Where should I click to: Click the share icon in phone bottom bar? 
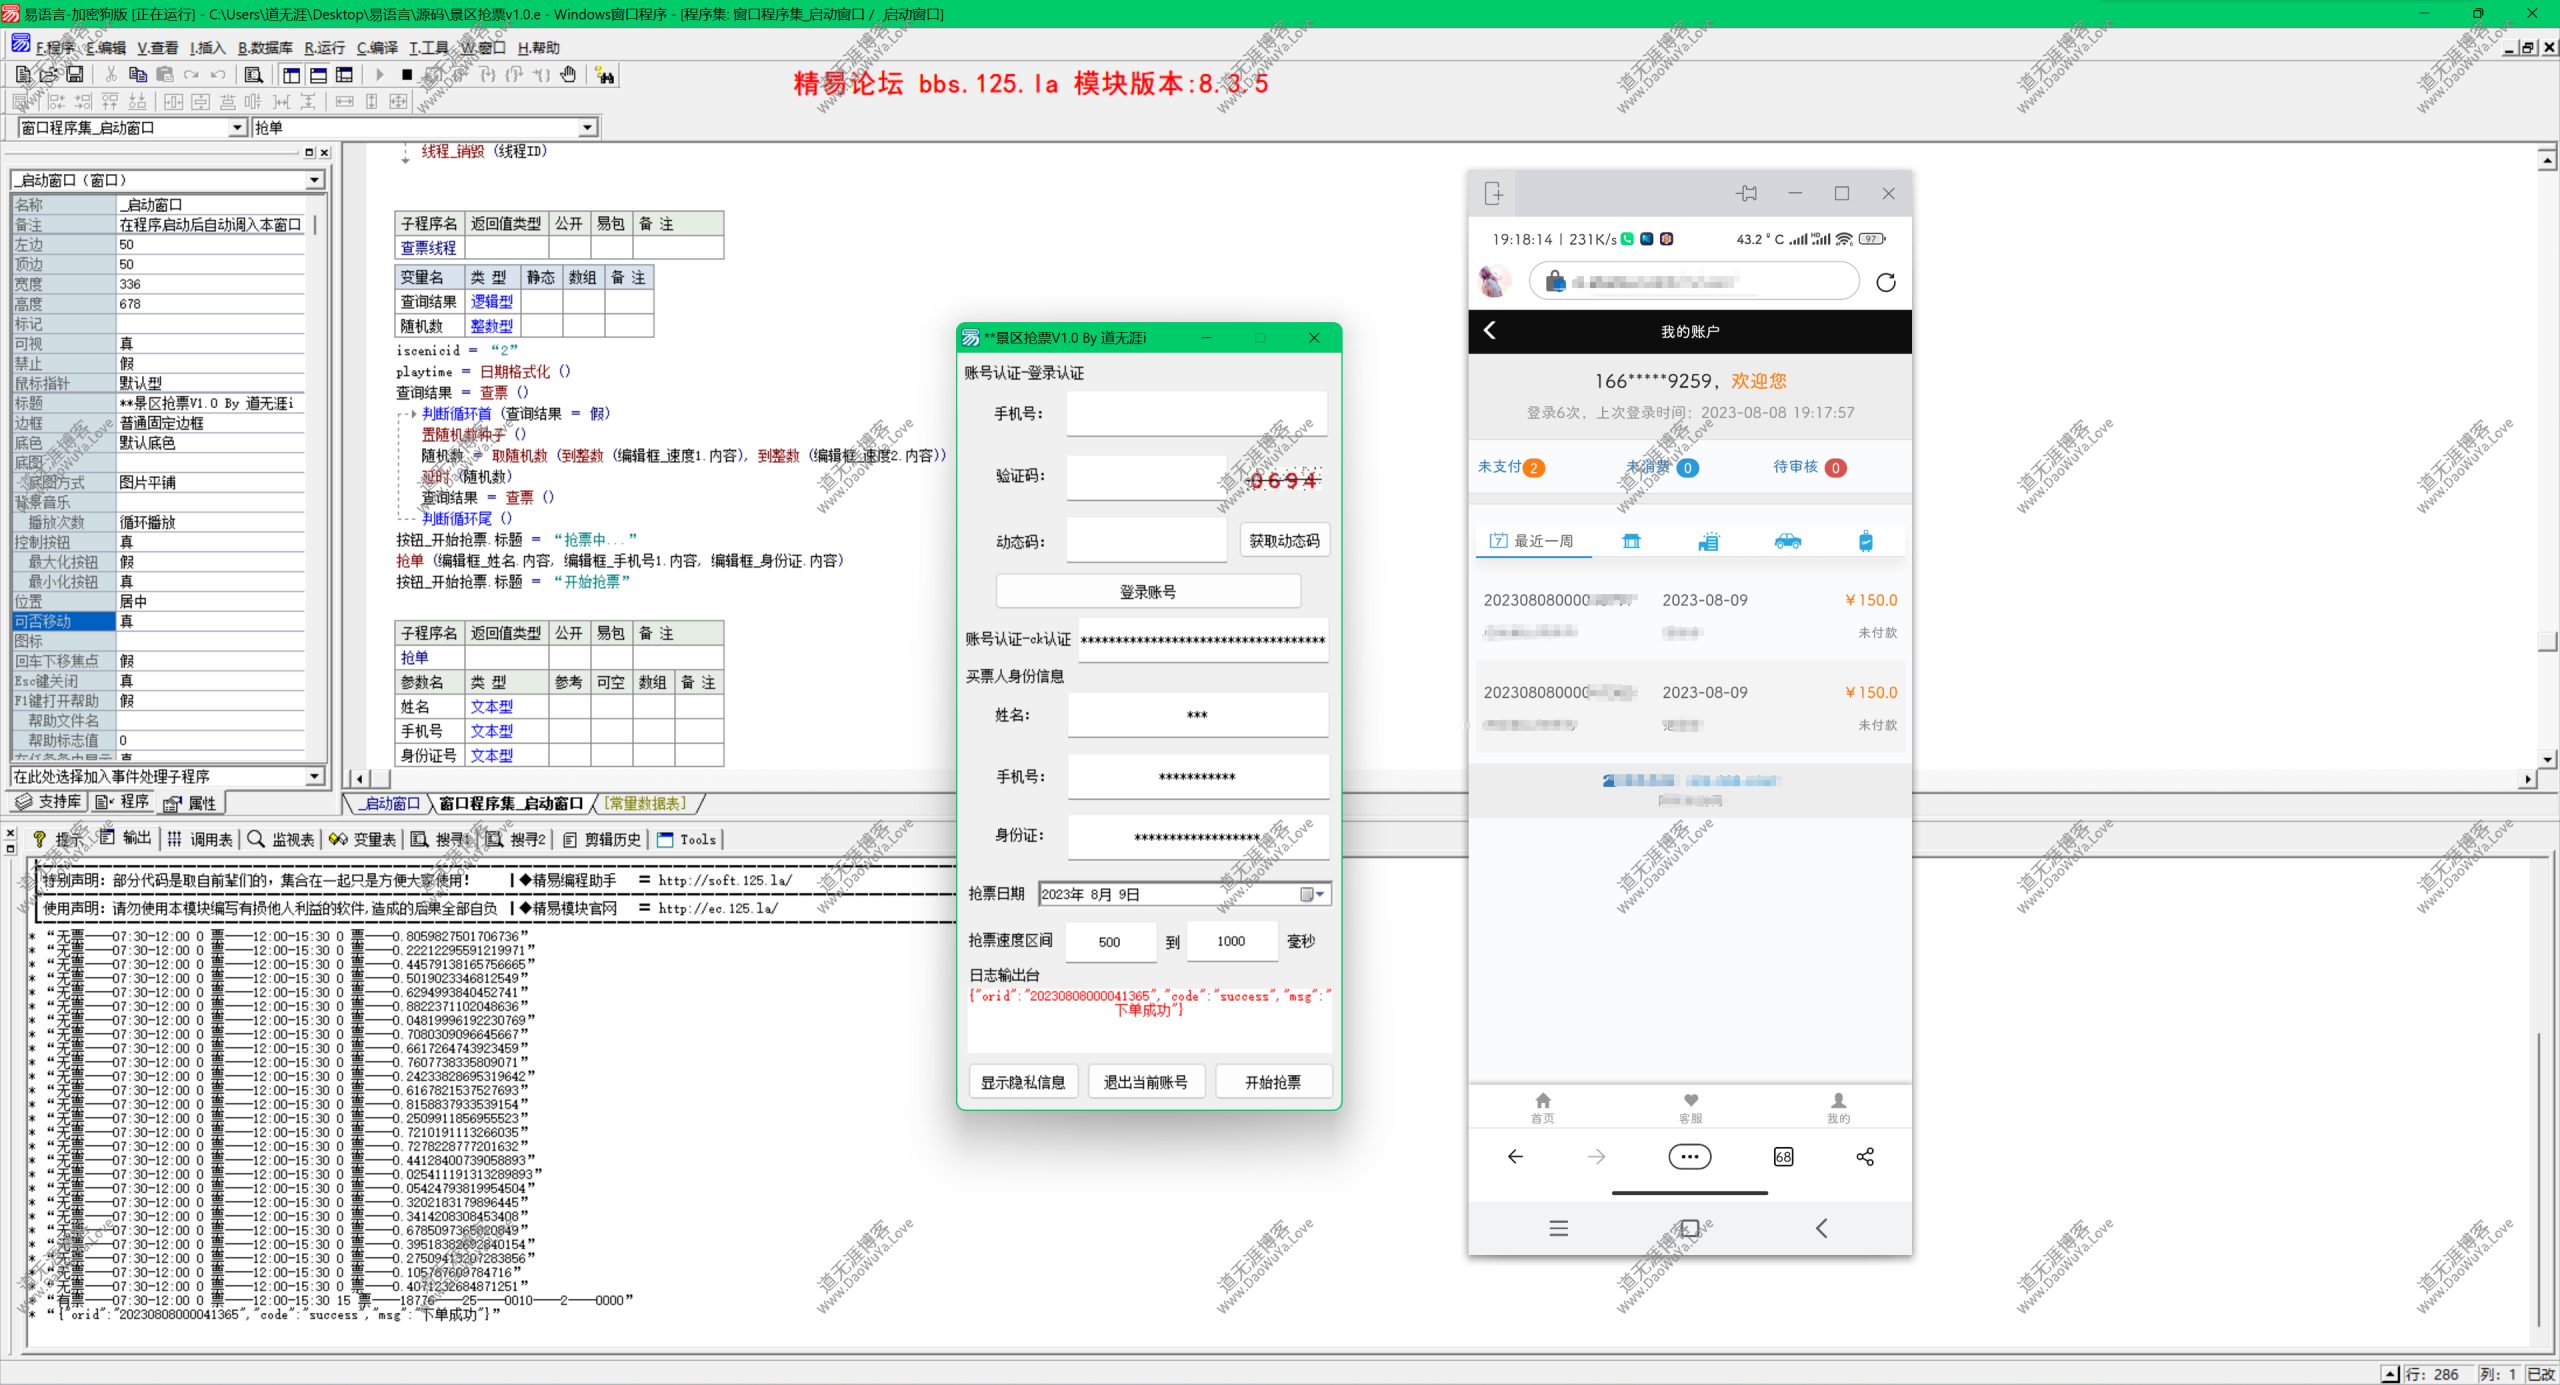pos(1864,1157)
